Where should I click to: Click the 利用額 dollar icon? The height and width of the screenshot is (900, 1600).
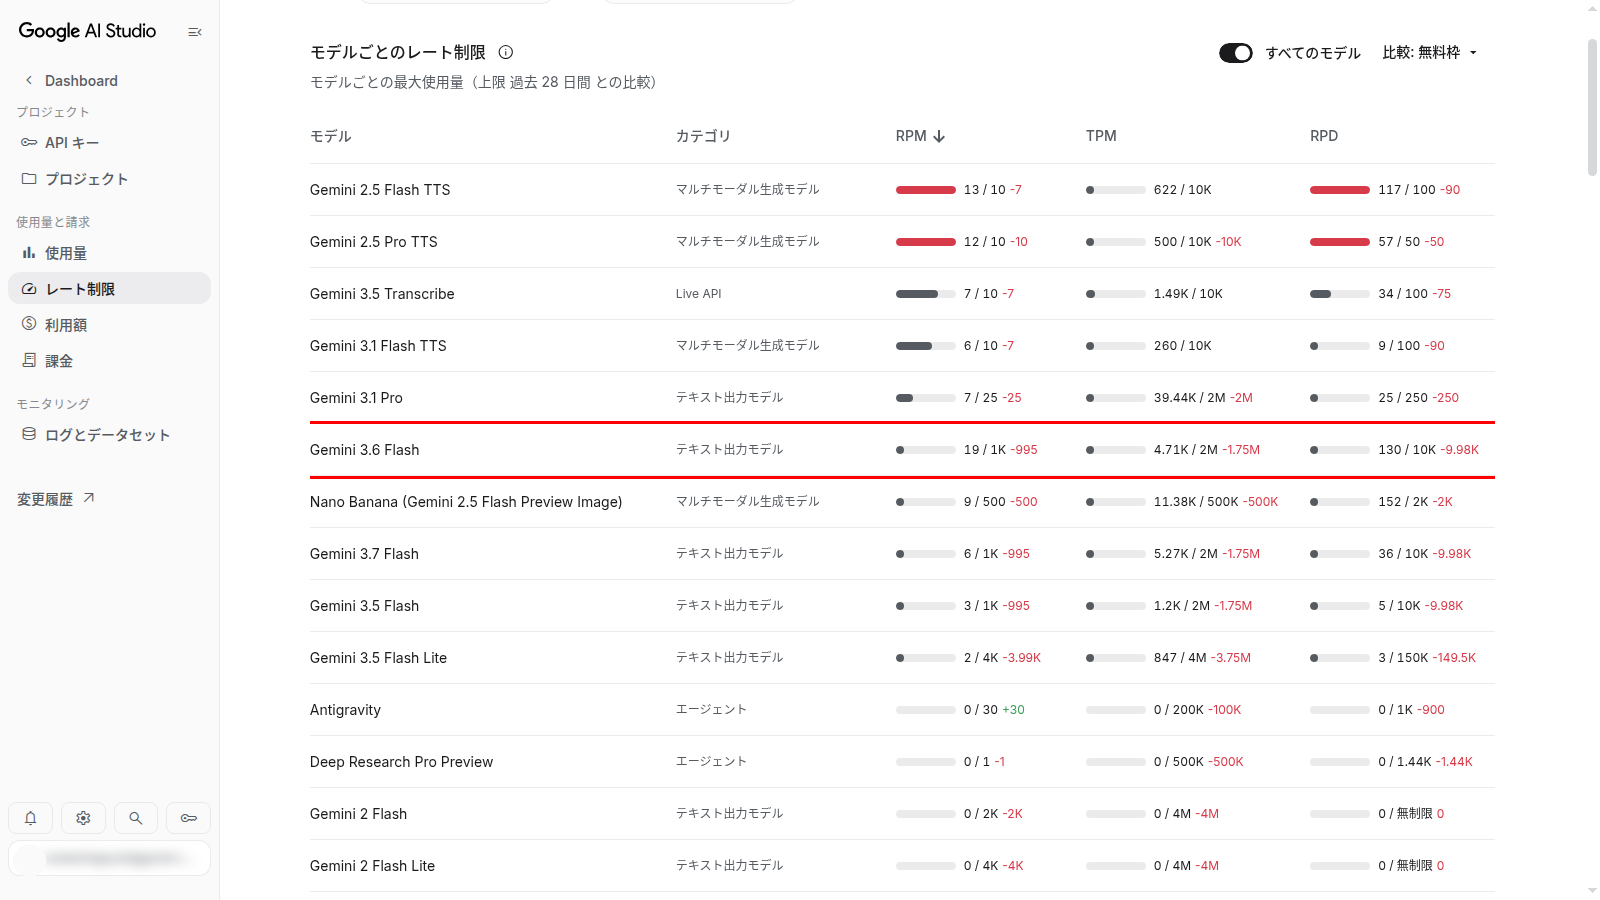point(29,324)
